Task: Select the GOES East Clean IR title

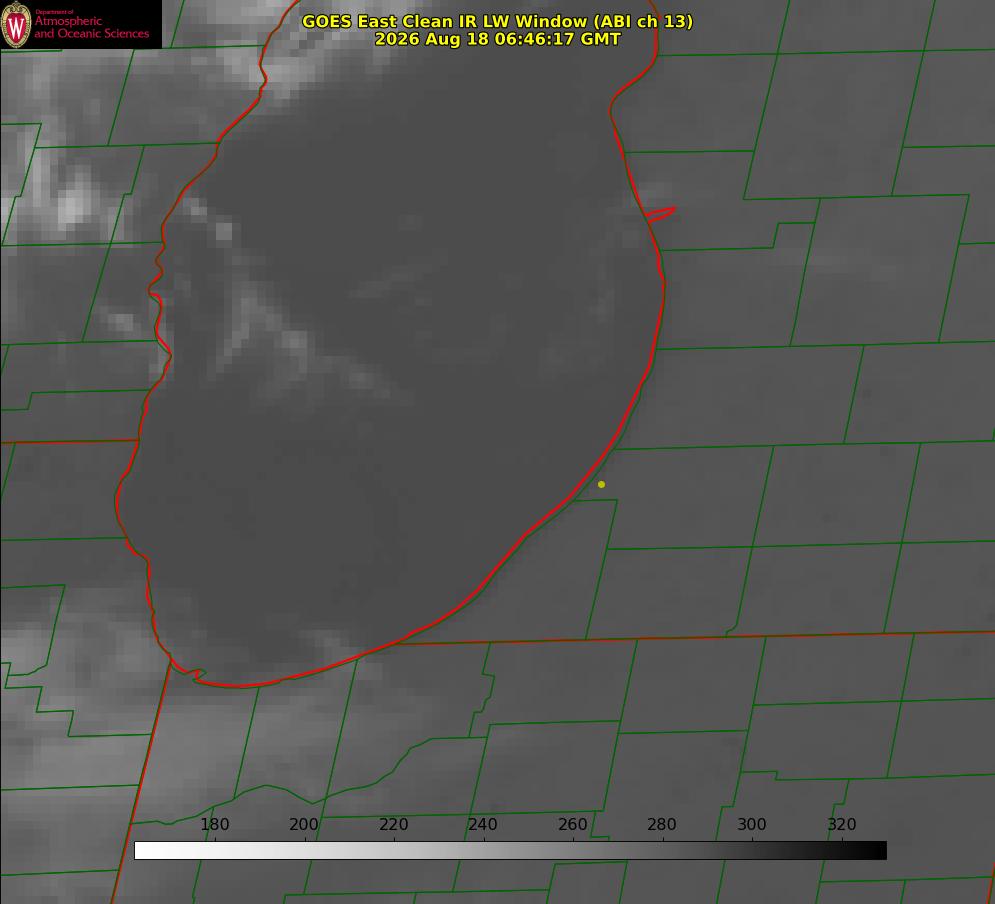Action: coord(497,21)
